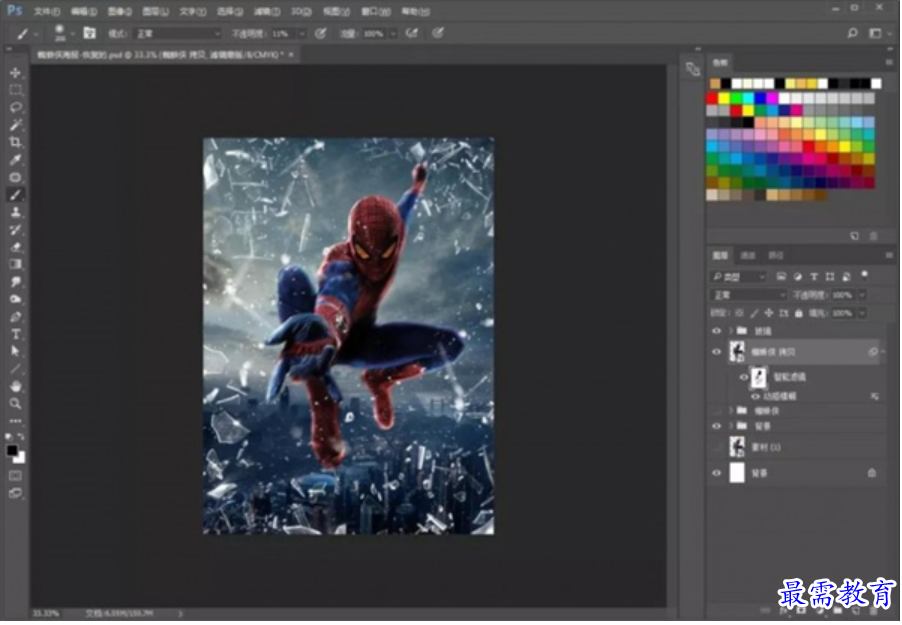902x625 pixels.
Task: Select the Move tool
Action: (x=16, y=73)
